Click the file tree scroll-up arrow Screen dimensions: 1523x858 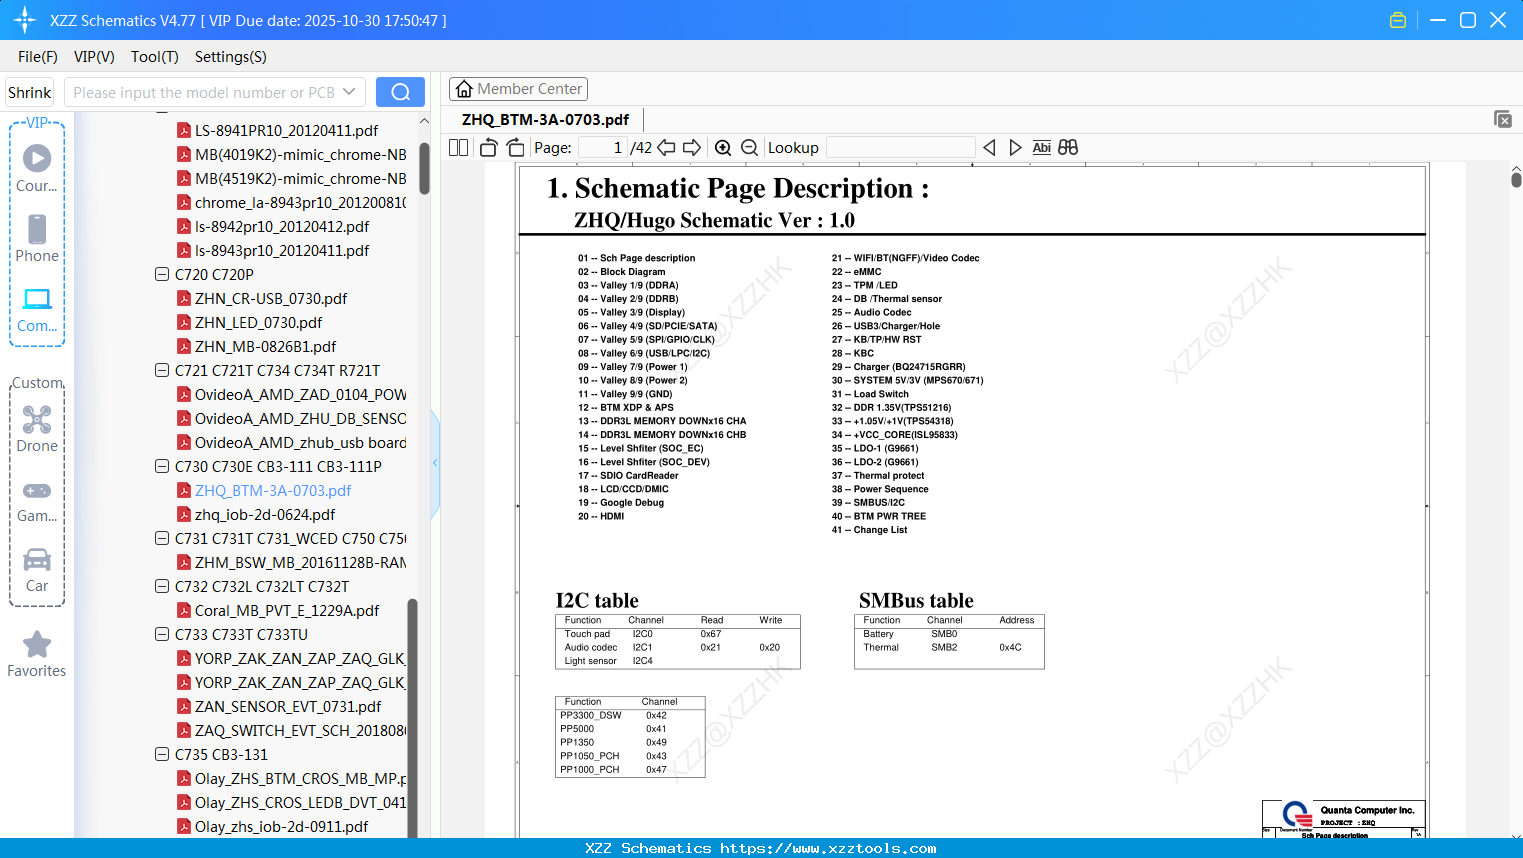click(424, 121)
